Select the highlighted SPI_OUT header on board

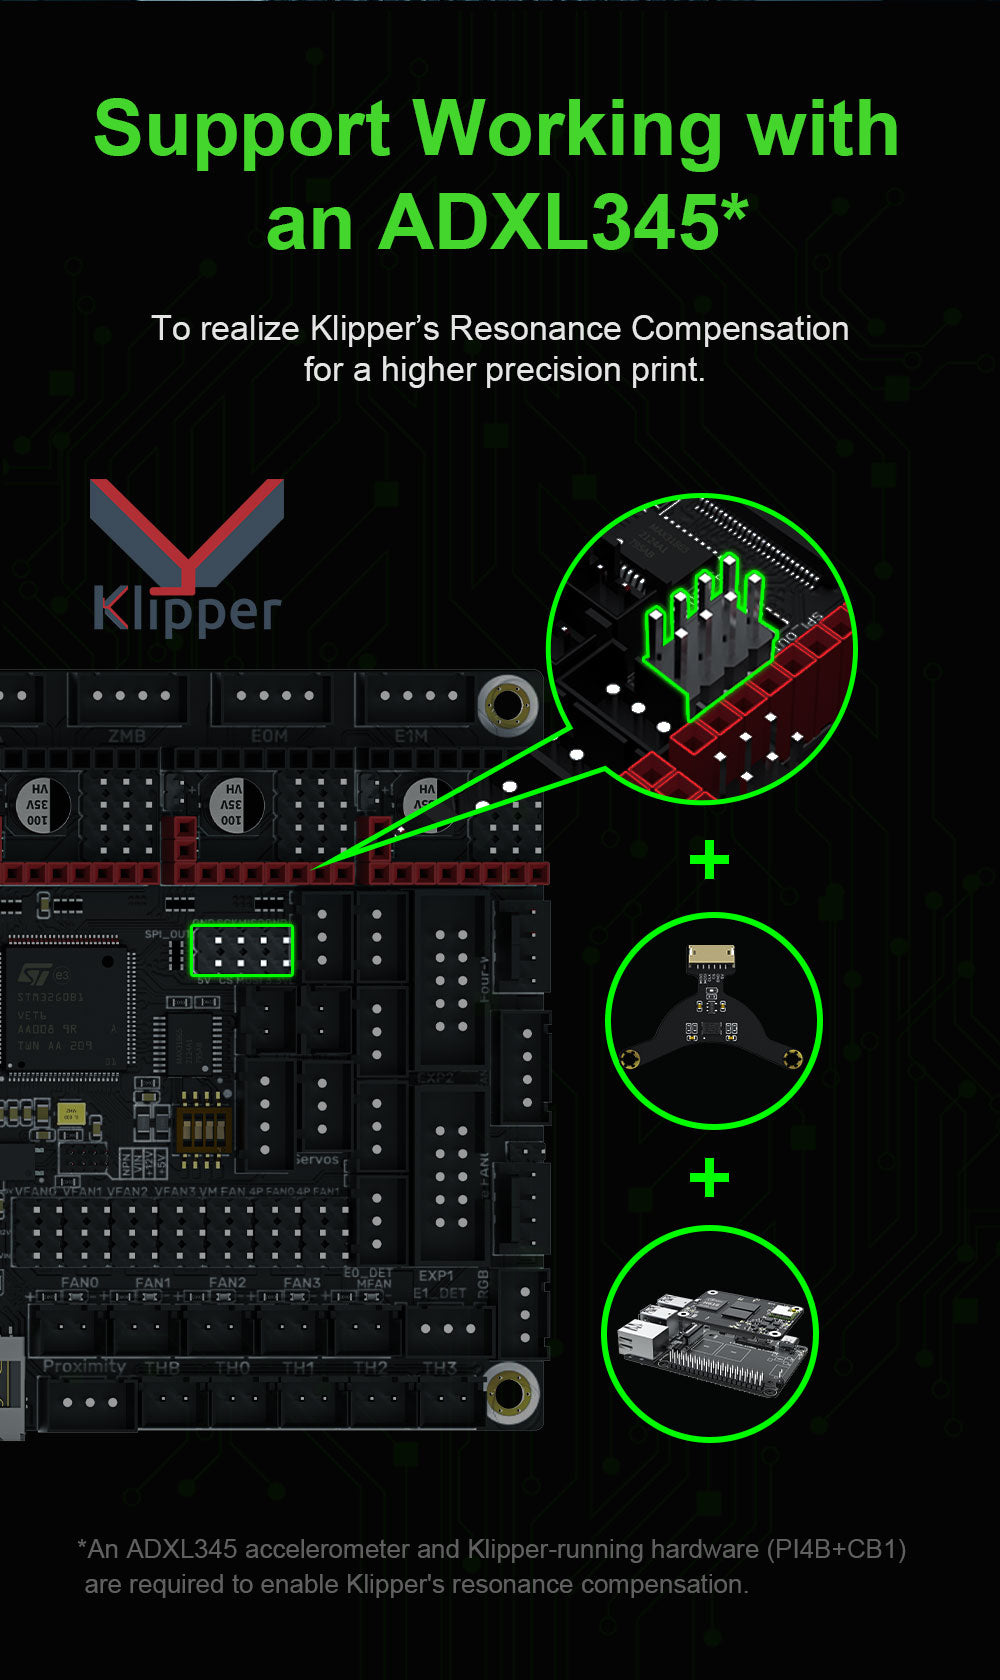(242, 950)
